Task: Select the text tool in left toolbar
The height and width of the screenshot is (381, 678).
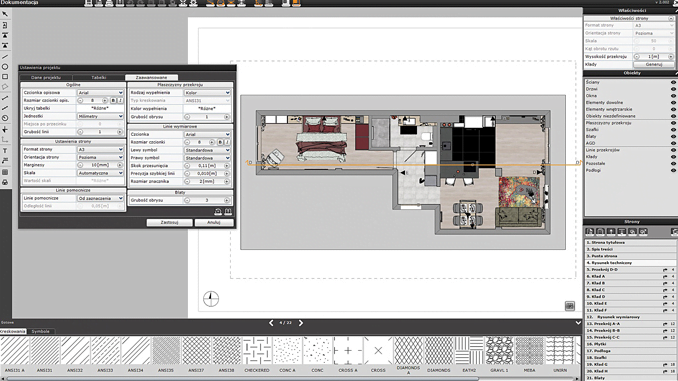Action: tap(5, 150)
